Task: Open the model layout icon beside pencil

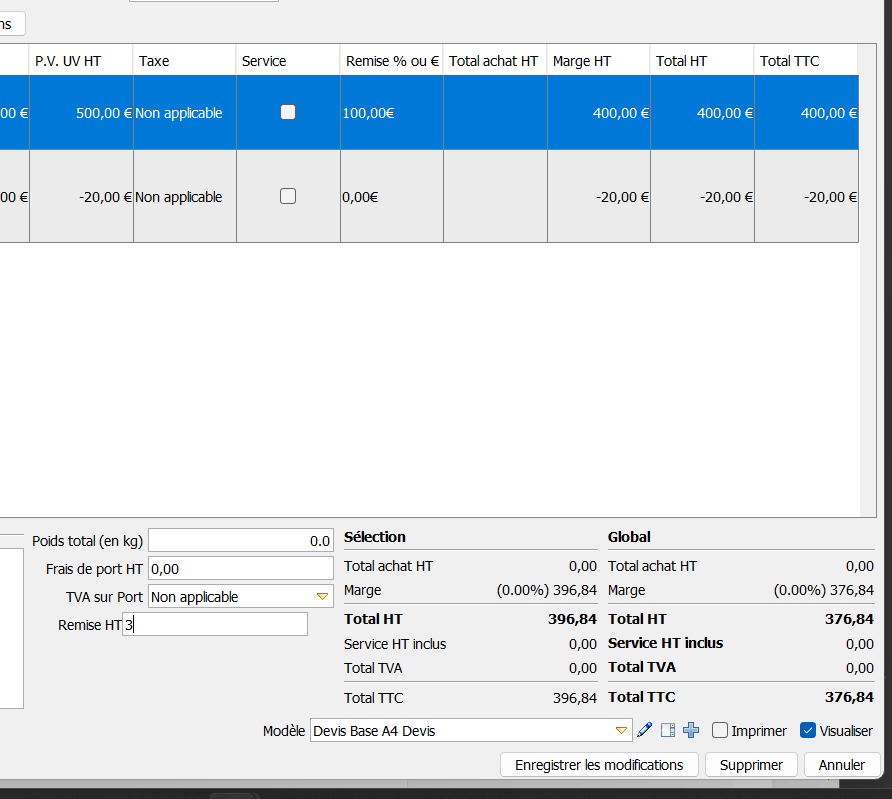Action: (668, 730)
